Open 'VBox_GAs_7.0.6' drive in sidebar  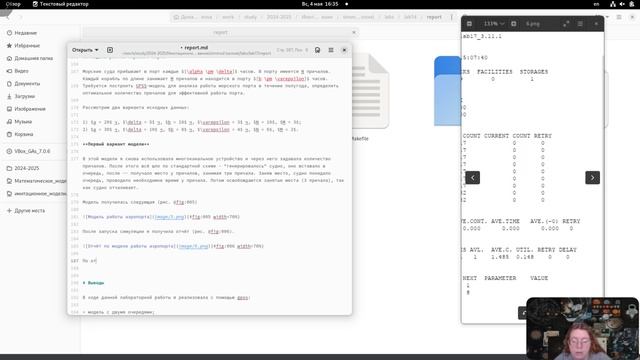[x=32, y=151]
